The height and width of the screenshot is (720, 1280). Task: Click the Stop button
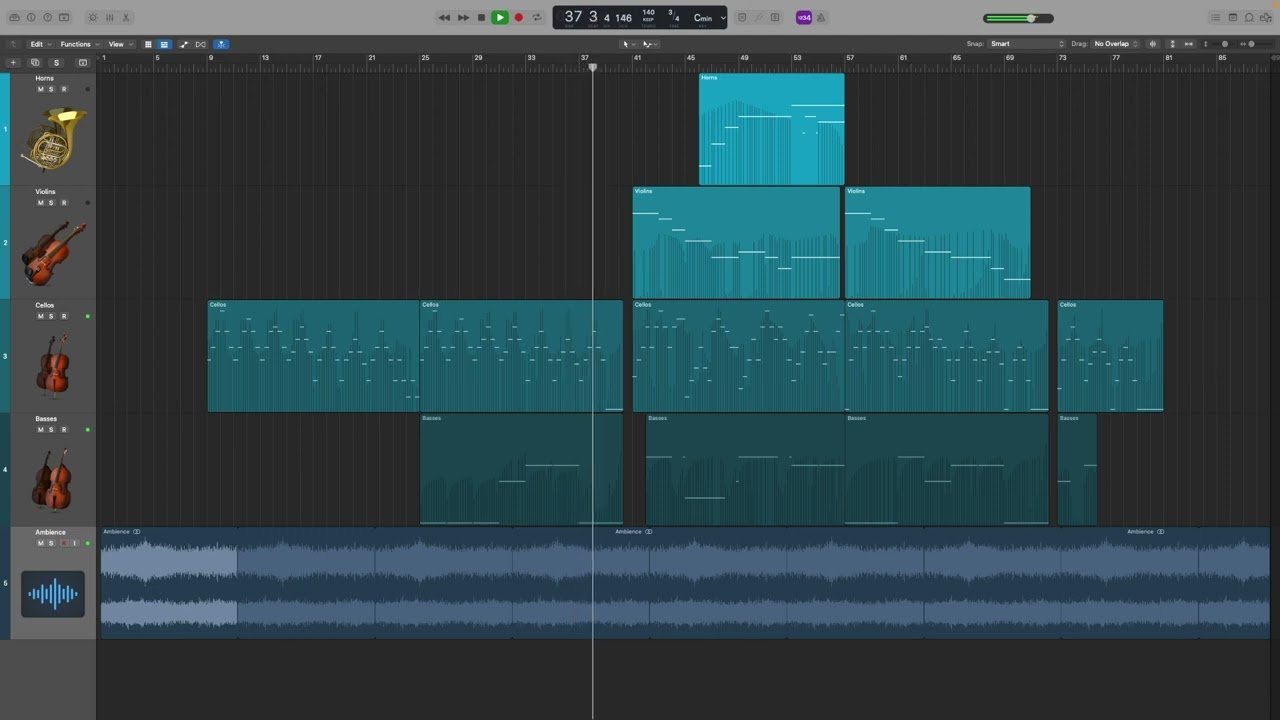481,18
